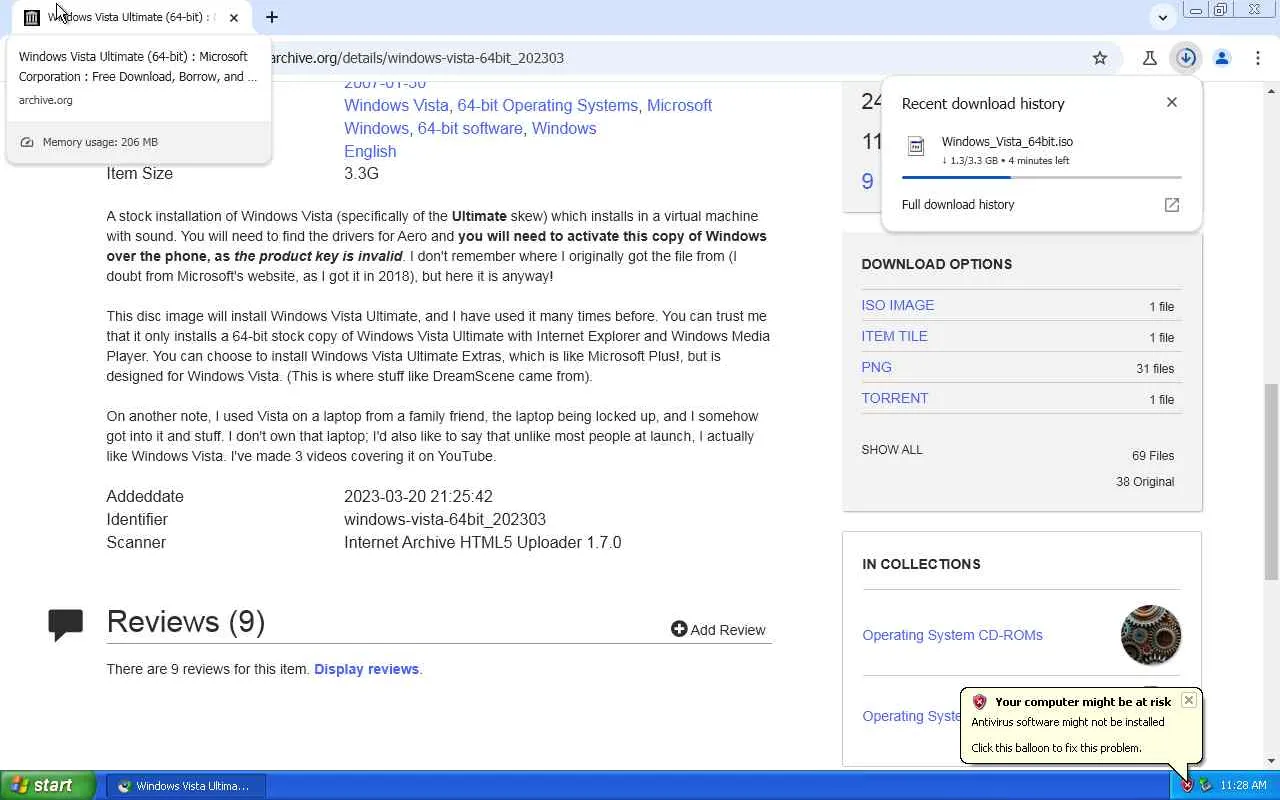Open the Windows Vista topic link
The image size is (1280, 800).
coord(397,105)
